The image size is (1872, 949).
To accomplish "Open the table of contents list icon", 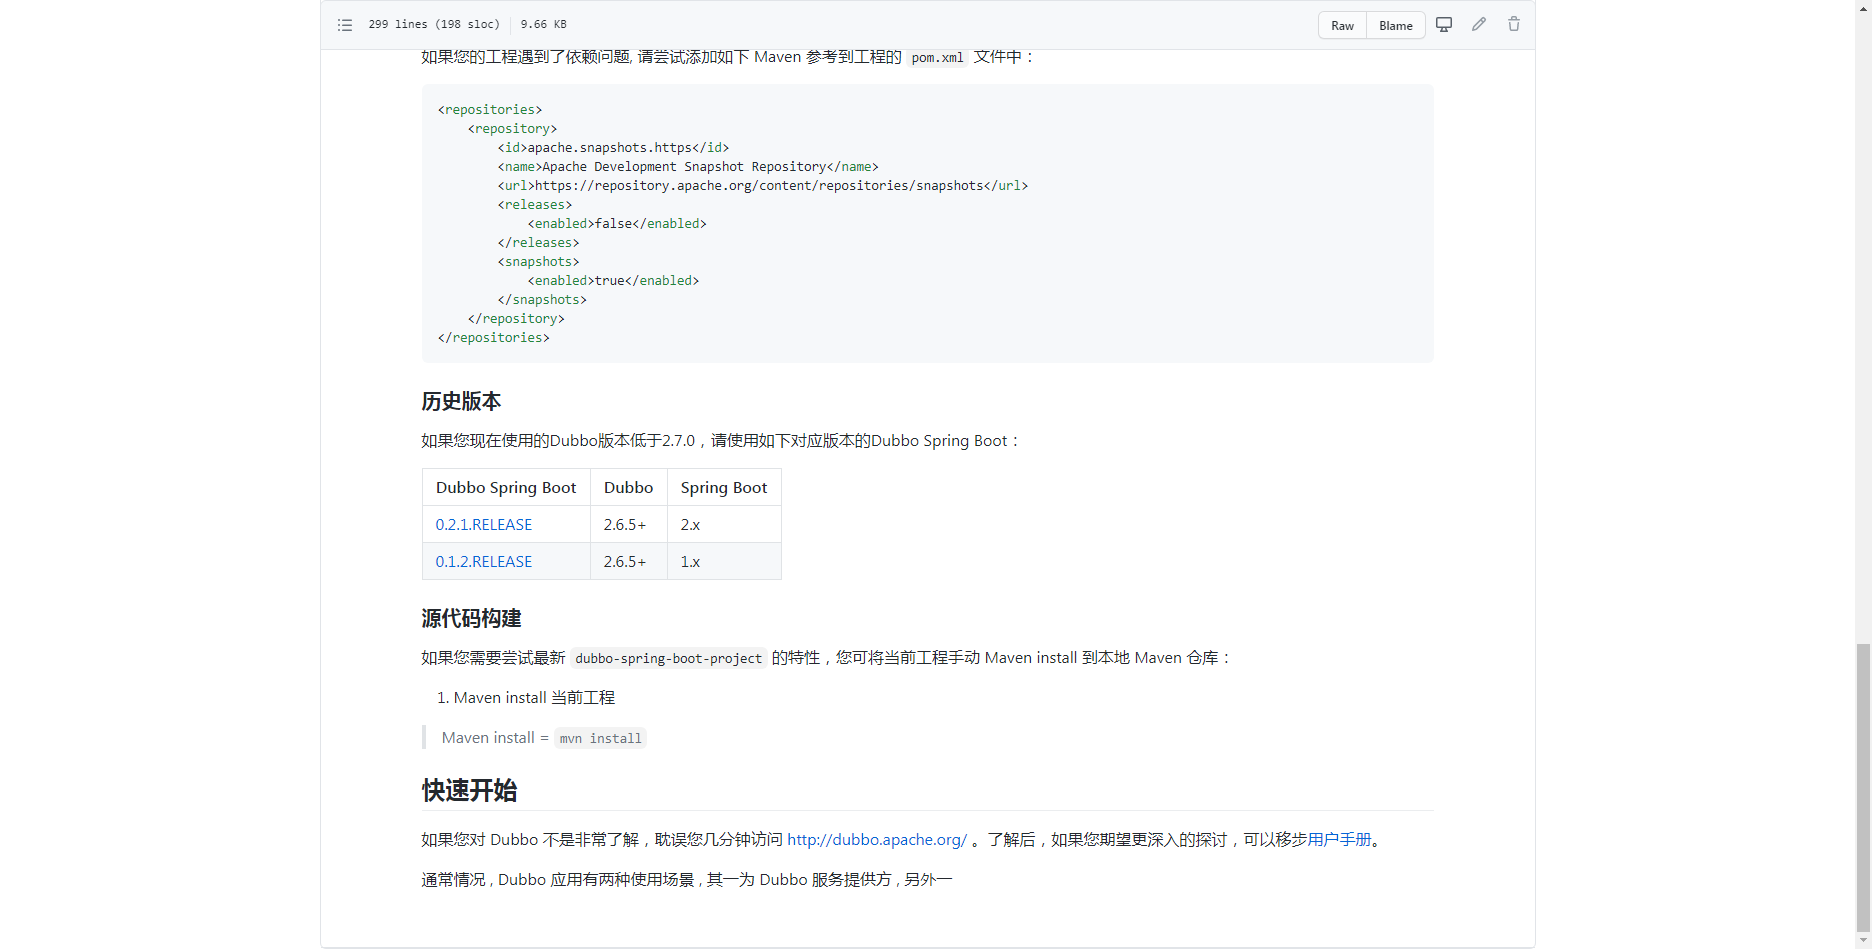I will click(x=345, y=25).
